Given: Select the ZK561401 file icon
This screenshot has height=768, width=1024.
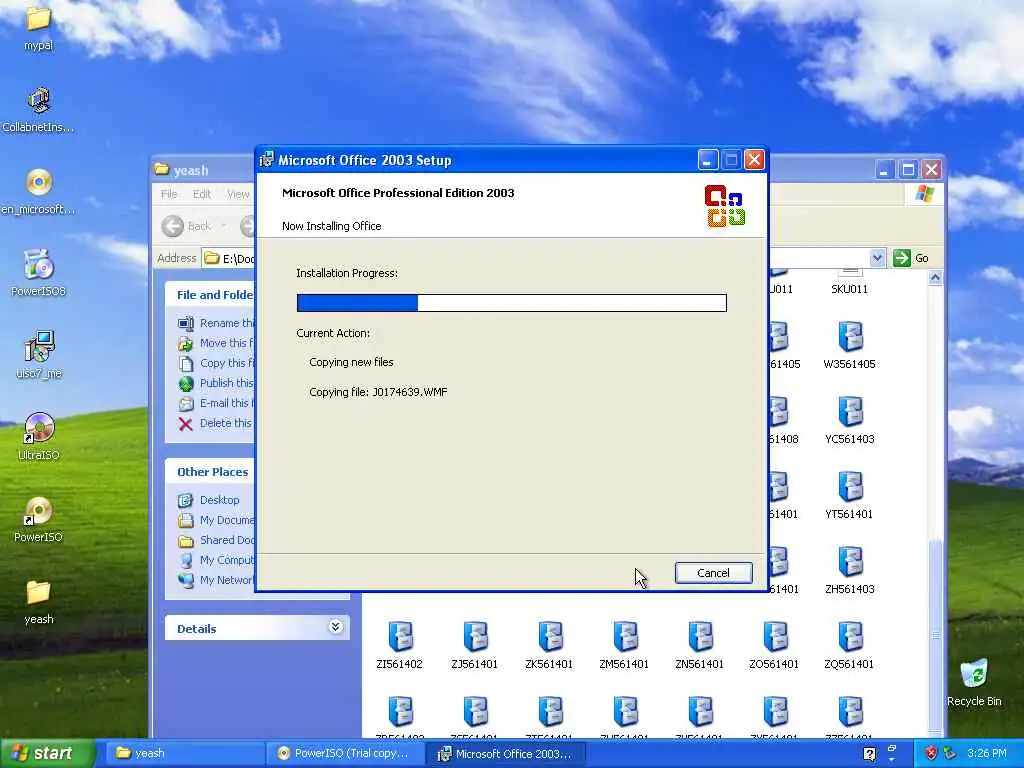Looking at the screenshot, I should (x=549, y=646).
